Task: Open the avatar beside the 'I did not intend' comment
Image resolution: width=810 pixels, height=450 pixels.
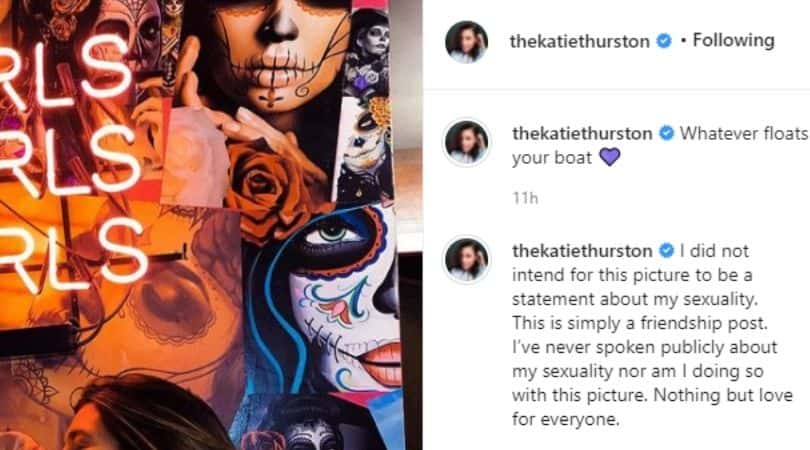Action: [466, 260]
